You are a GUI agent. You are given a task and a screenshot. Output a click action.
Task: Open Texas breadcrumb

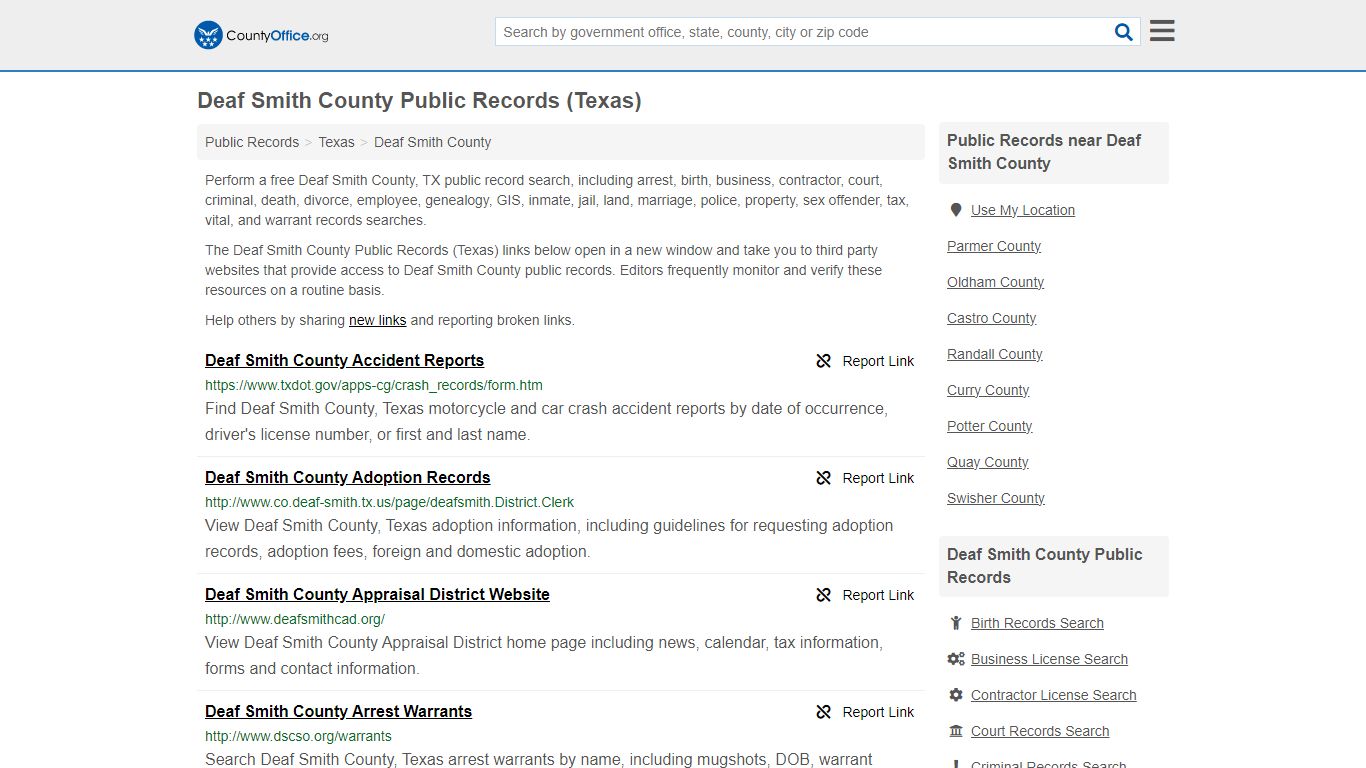(x=336, y=142)
